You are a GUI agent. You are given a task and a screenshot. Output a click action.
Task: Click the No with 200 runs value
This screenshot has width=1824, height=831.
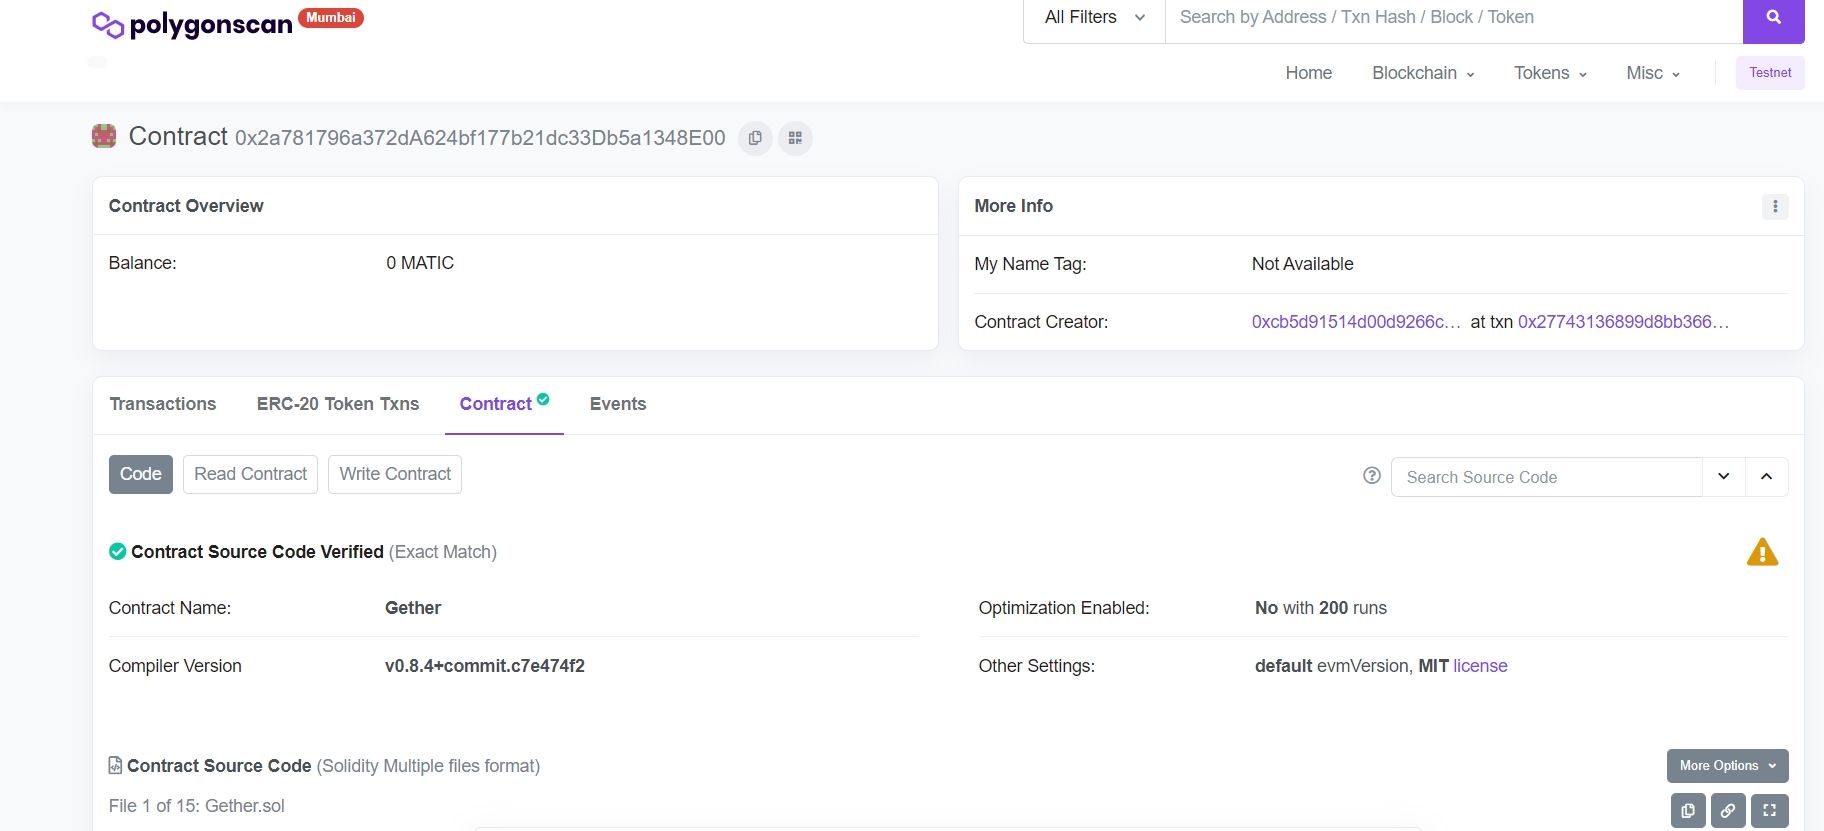[1321, 608]
